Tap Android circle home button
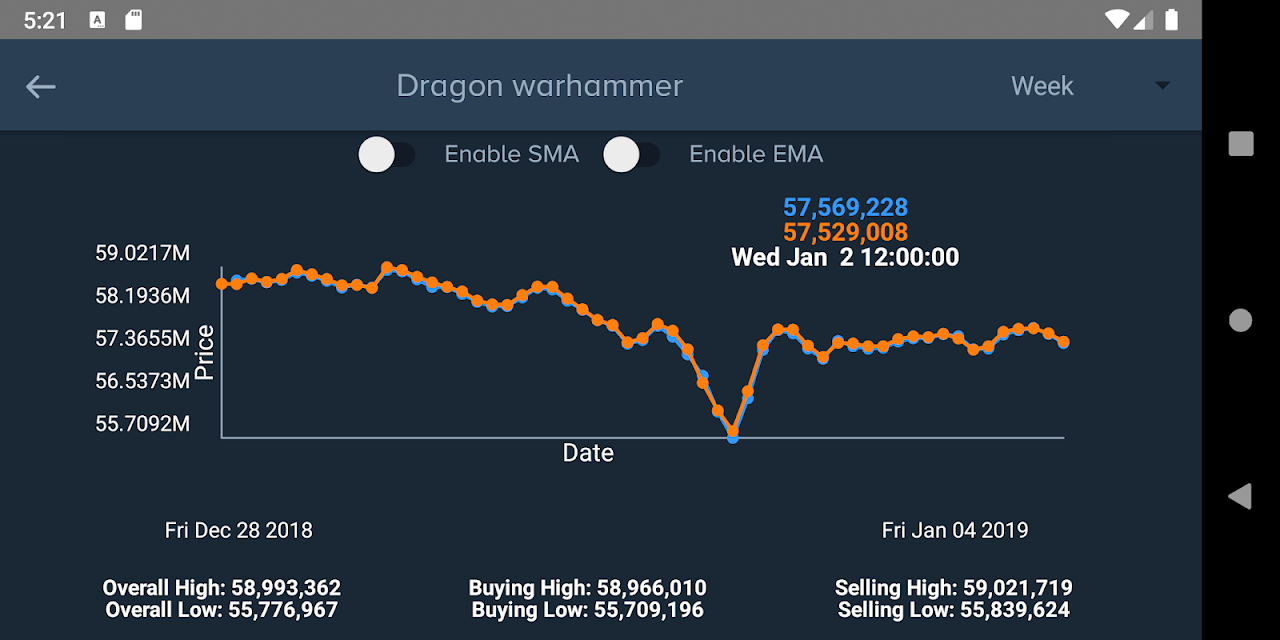Screen dimensions: 1280x640 tap(1240, 320)
